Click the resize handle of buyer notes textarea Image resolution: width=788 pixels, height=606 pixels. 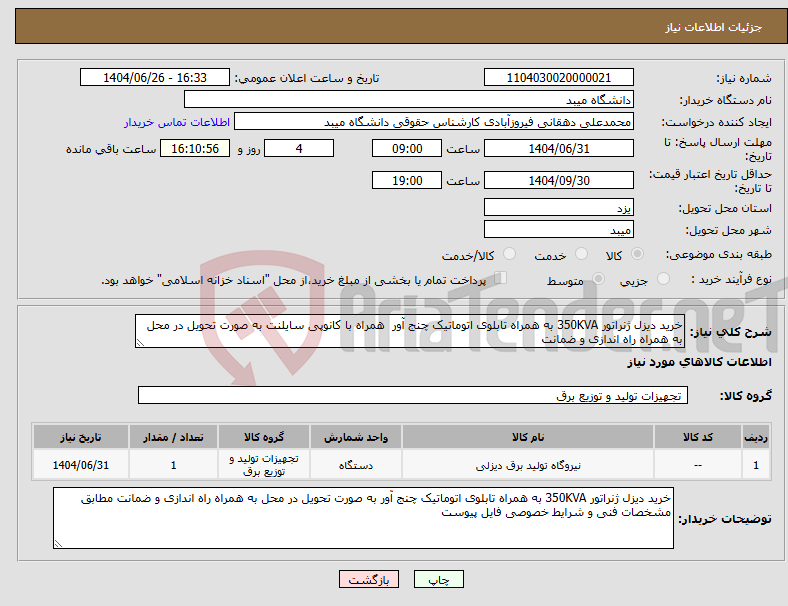pos(58,544)
